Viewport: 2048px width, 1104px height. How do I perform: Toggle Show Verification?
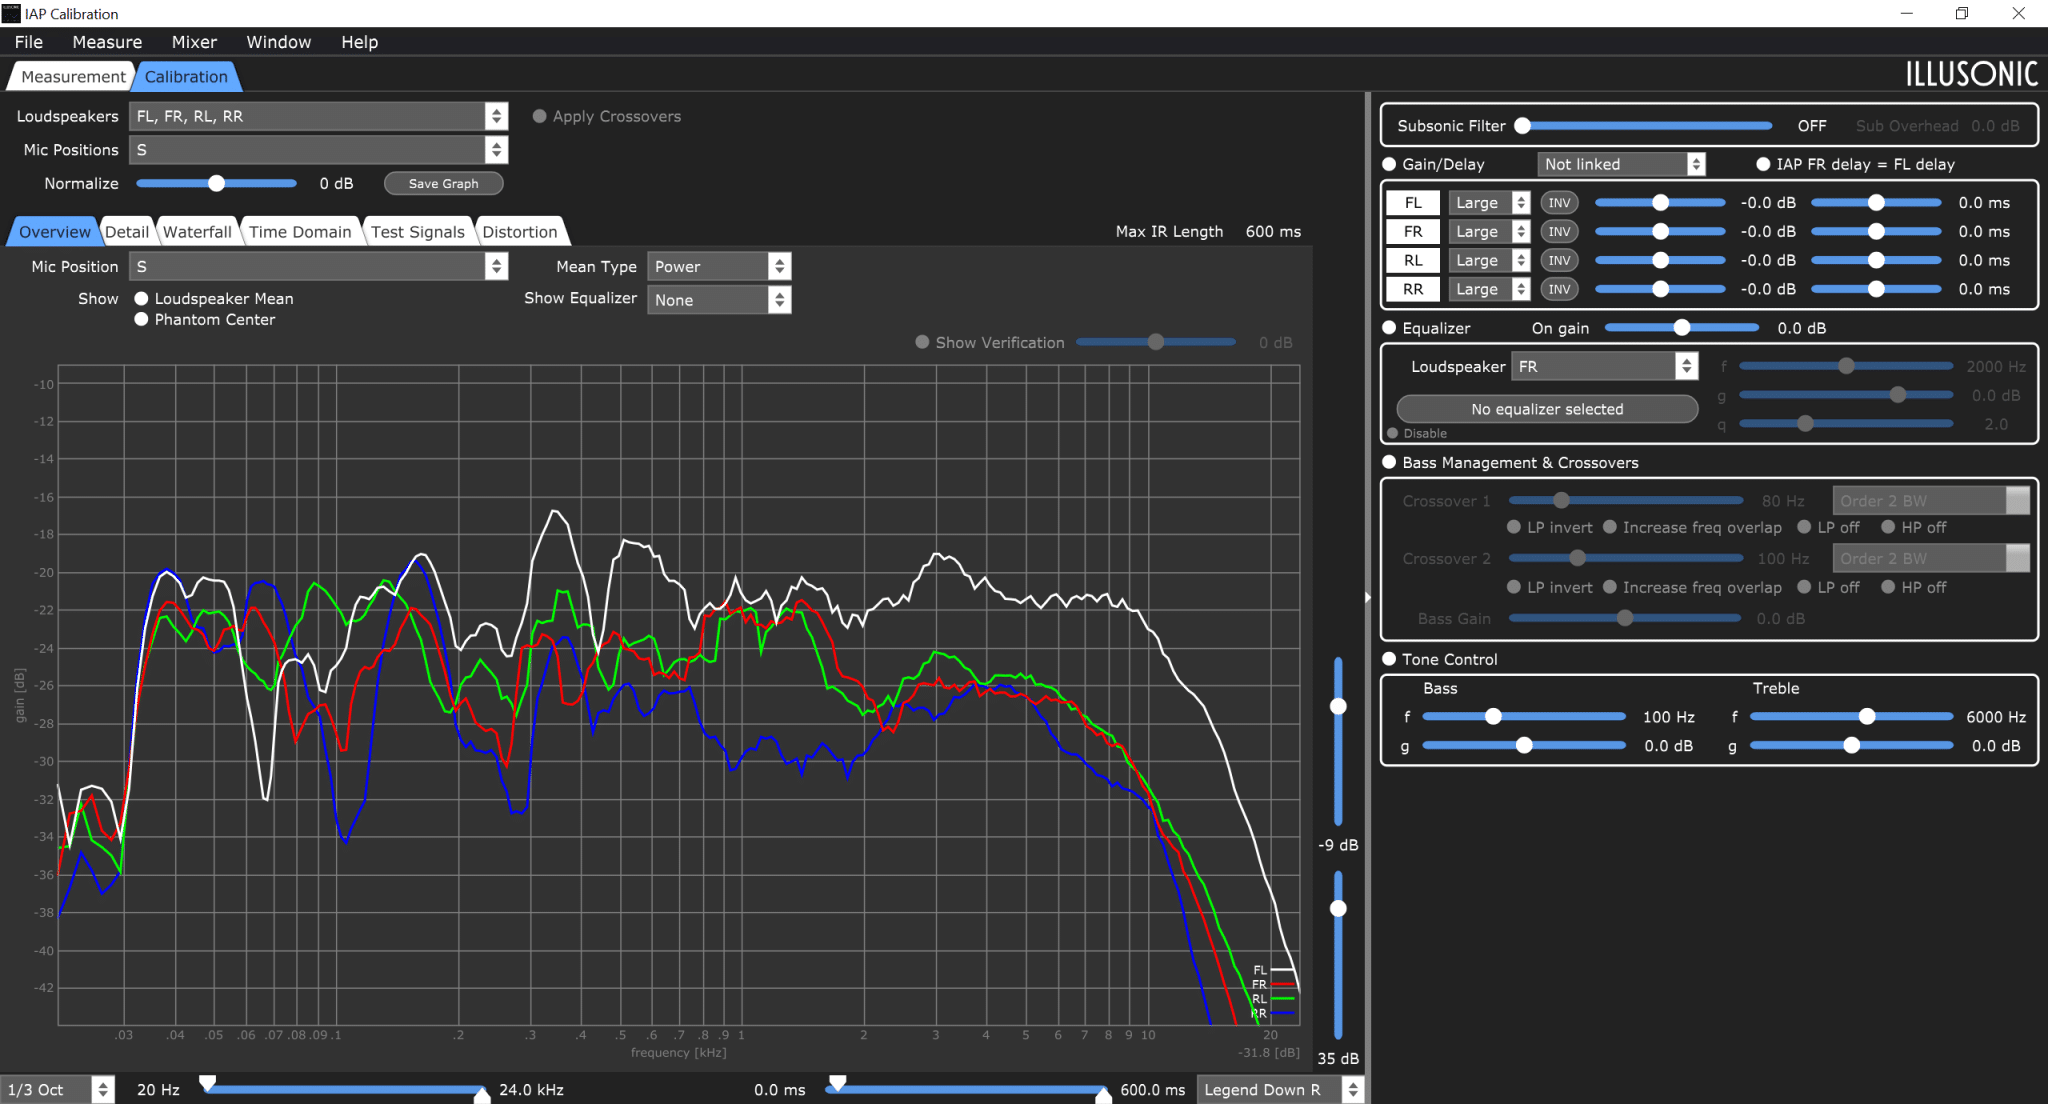coord(922,342)
